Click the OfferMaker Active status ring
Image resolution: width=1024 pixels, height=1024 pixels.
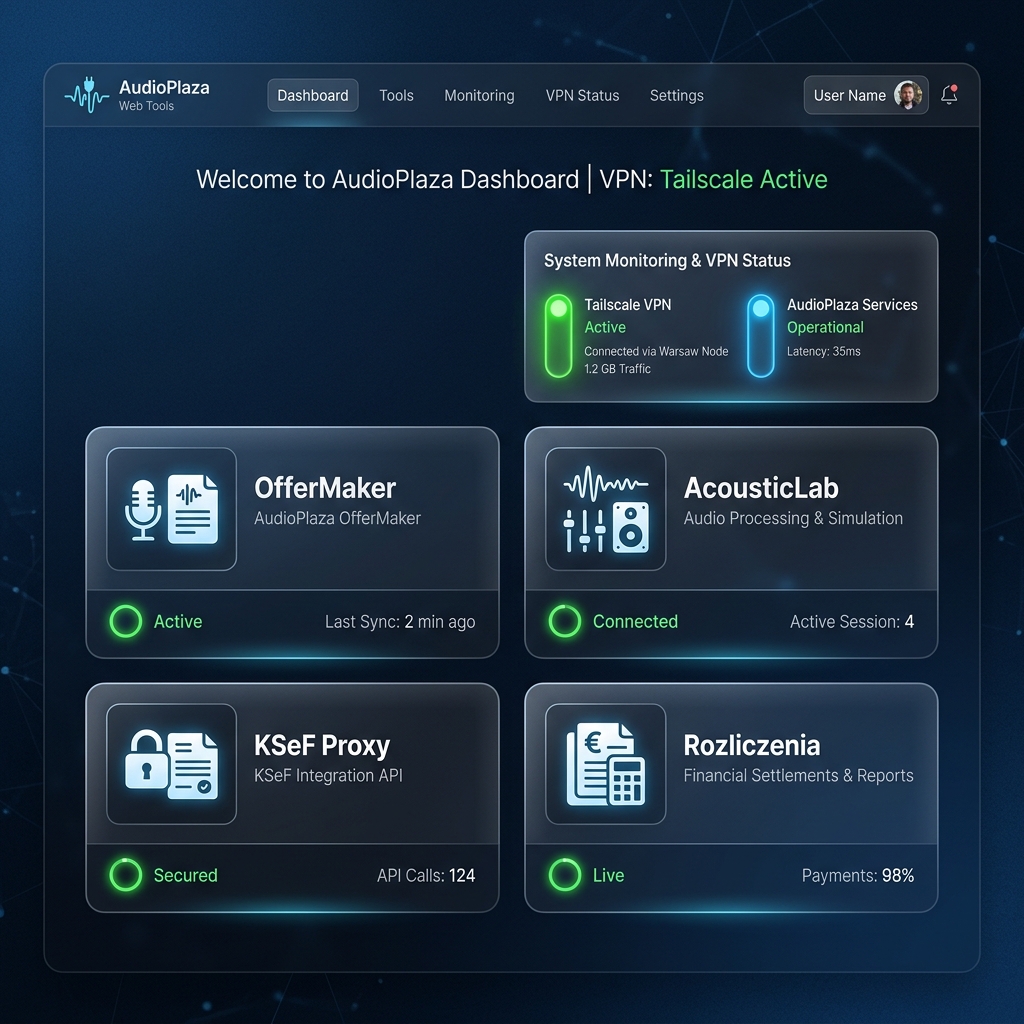pyautogui.click(x=126, y=621)
